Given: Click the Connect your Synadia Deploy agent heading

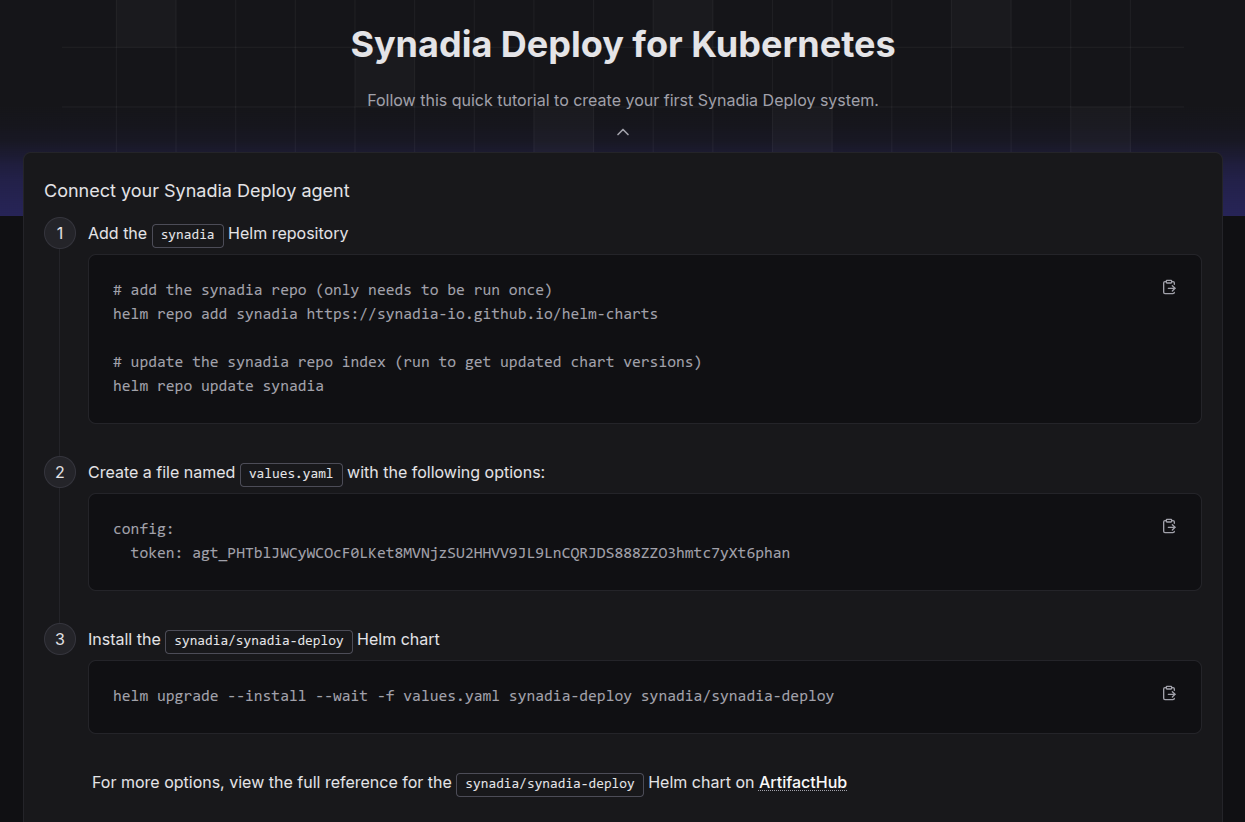Looking at the screenshot, I should pos(197,190).
